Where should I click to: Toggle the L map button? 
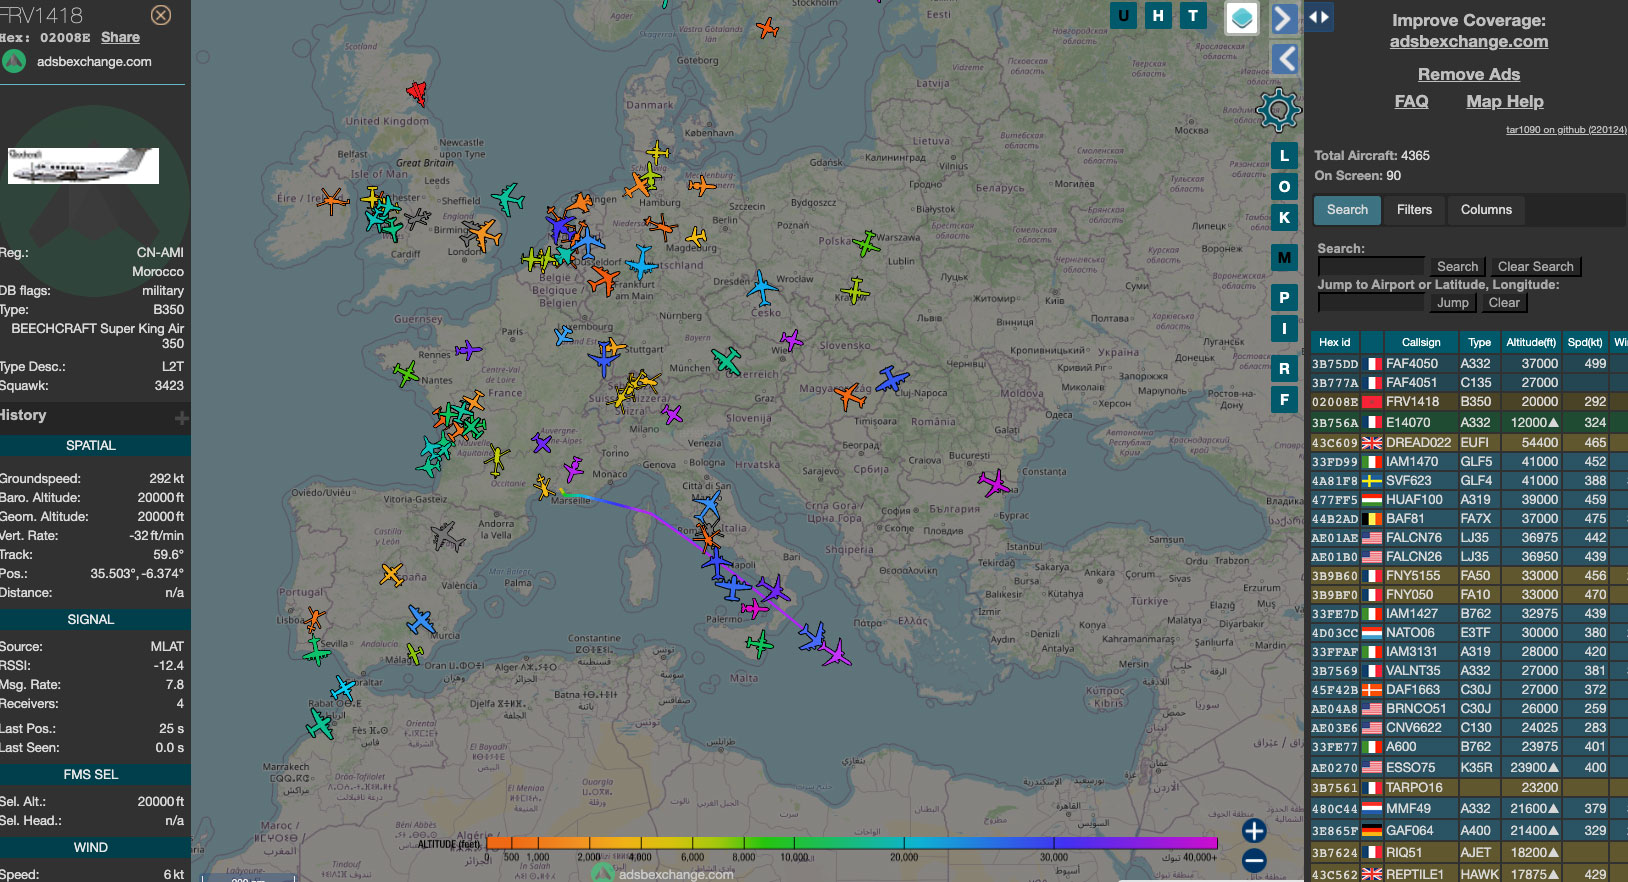click(1284, 155)
